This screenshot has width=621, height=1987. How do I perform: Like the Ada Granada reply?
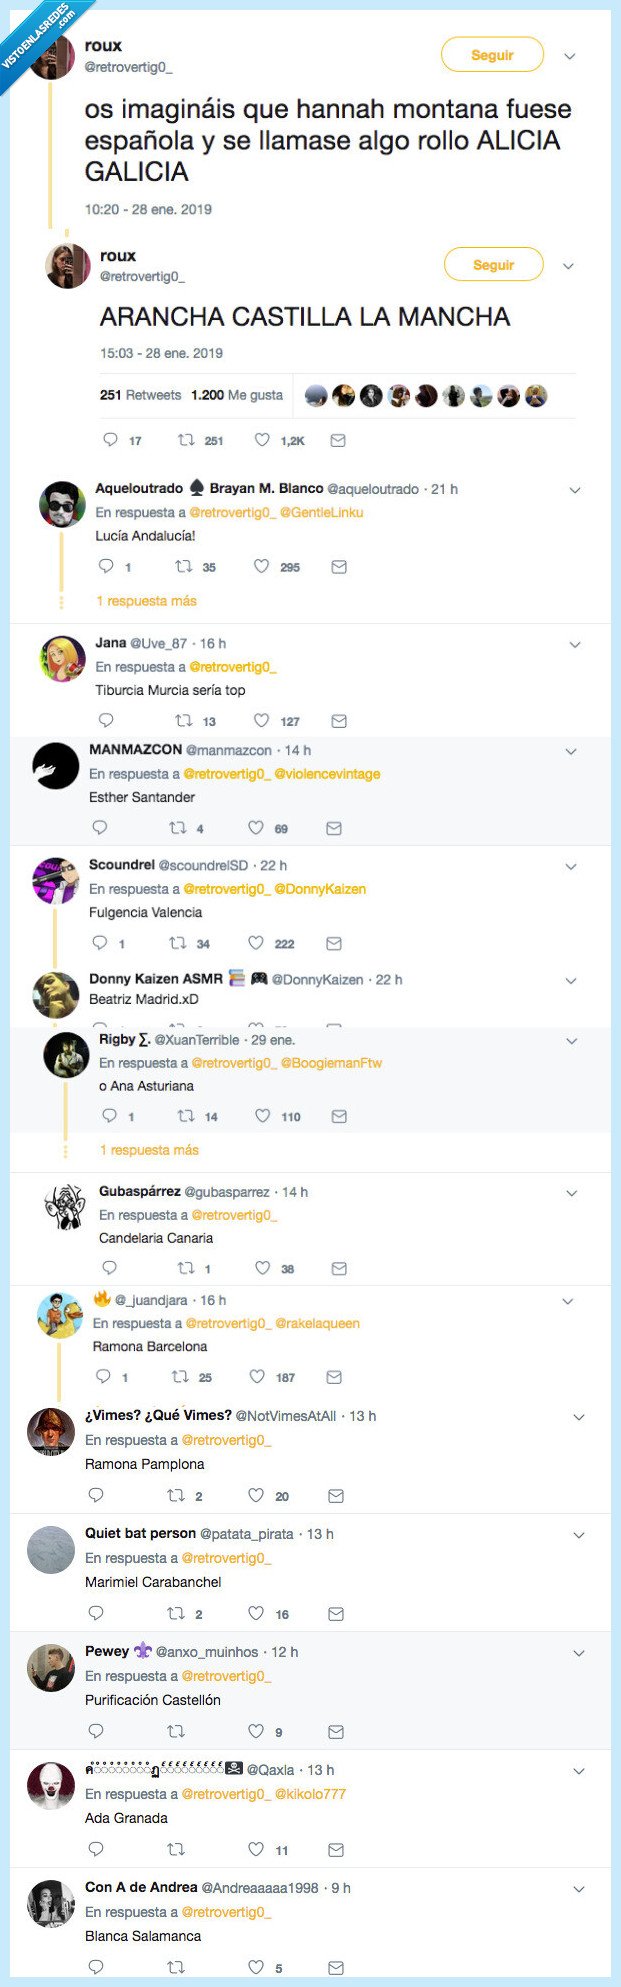coord(256,1850)
